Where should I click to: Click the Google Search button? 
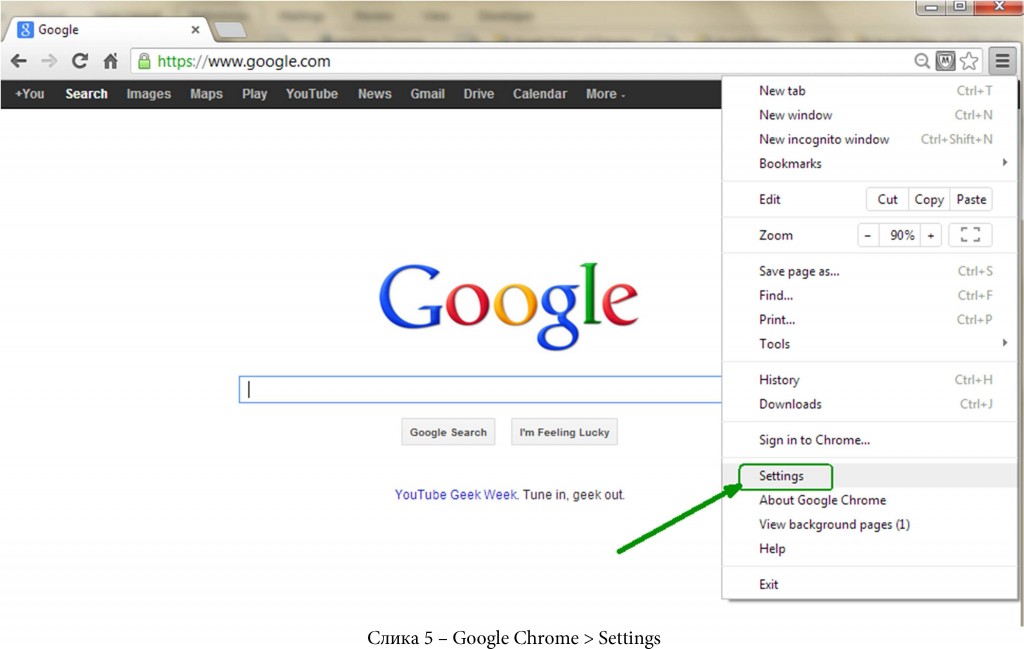448,432
